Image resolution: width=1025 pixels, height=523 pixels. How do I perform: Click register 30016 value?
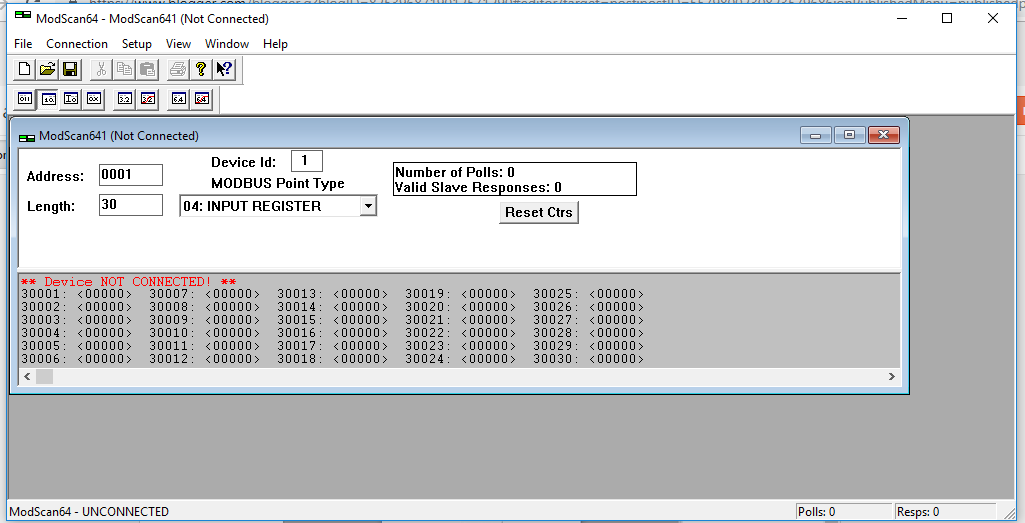[x=361, y=333]
